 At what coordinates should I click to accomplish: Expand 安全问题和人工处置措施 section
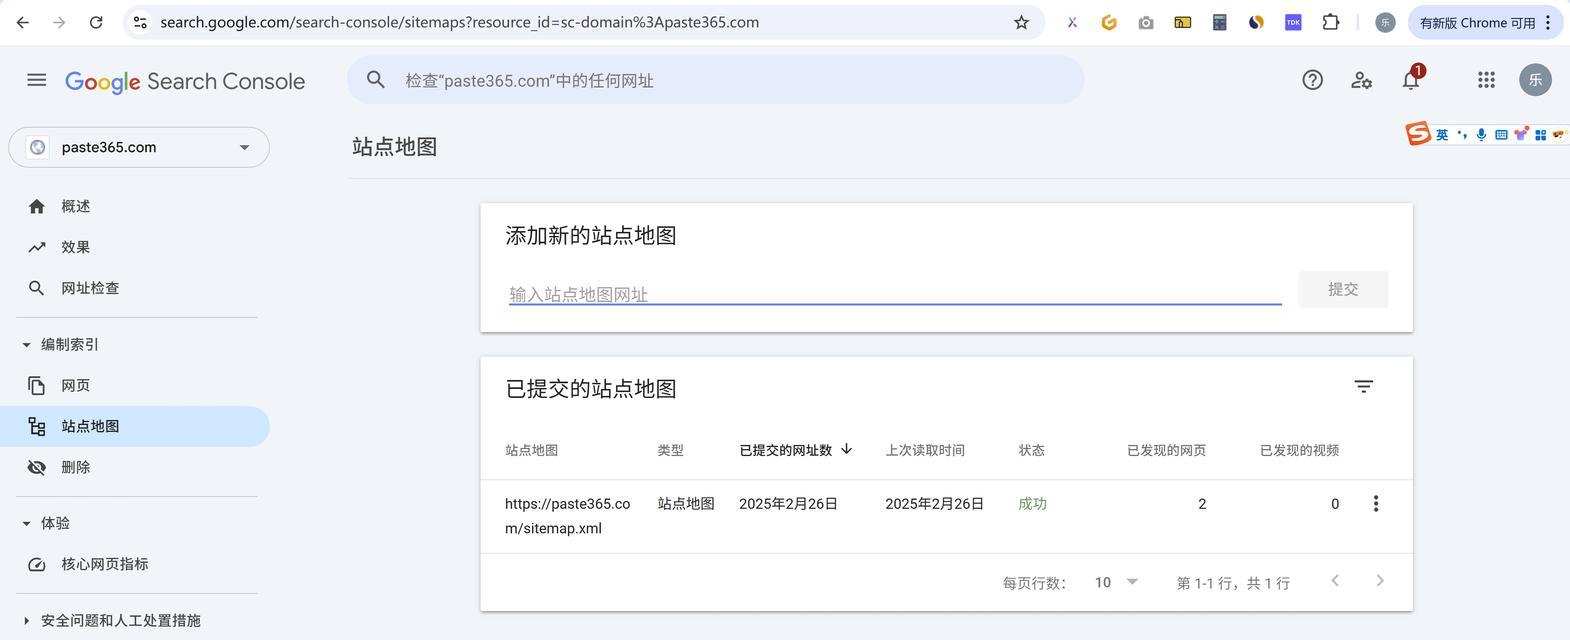point(112,620)
